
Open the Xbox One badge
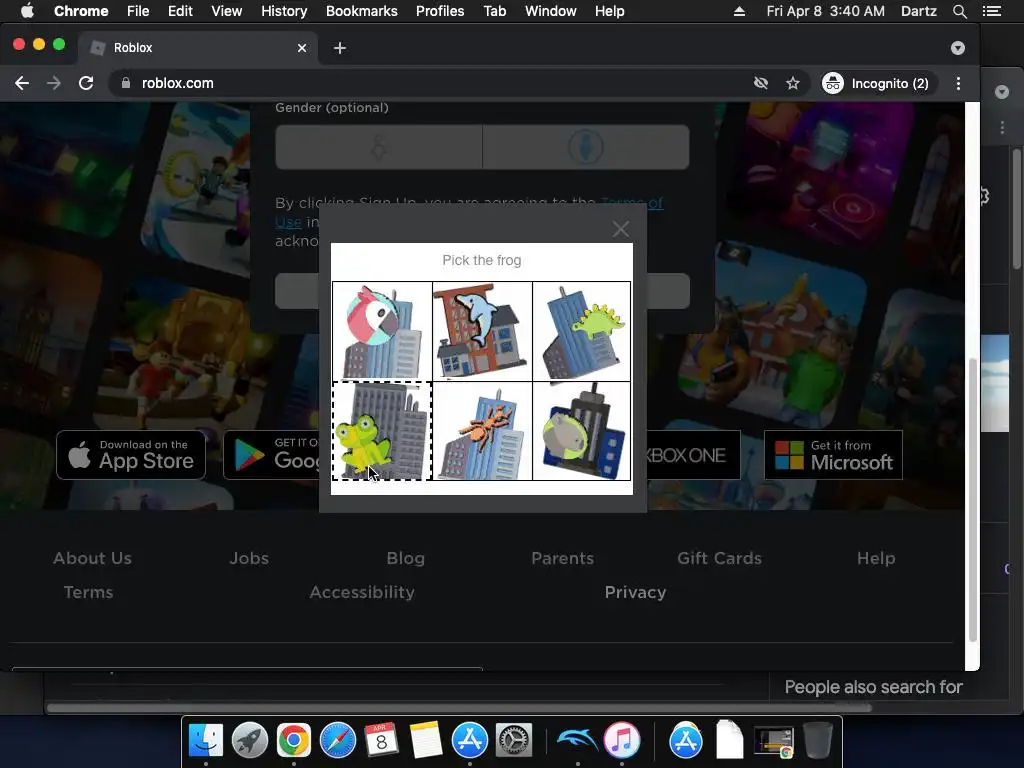click(x=693, y=455)
